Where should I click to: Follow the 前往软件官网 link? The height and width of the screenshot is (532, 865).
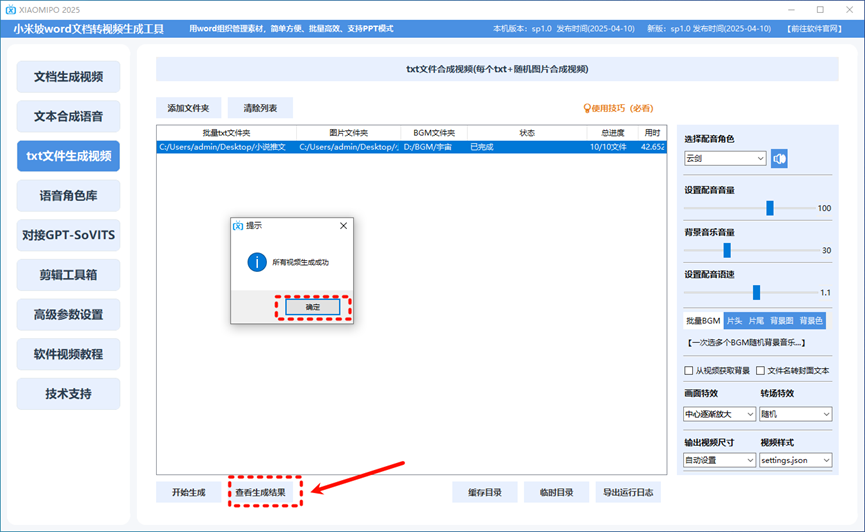click(x=815, y=29)
